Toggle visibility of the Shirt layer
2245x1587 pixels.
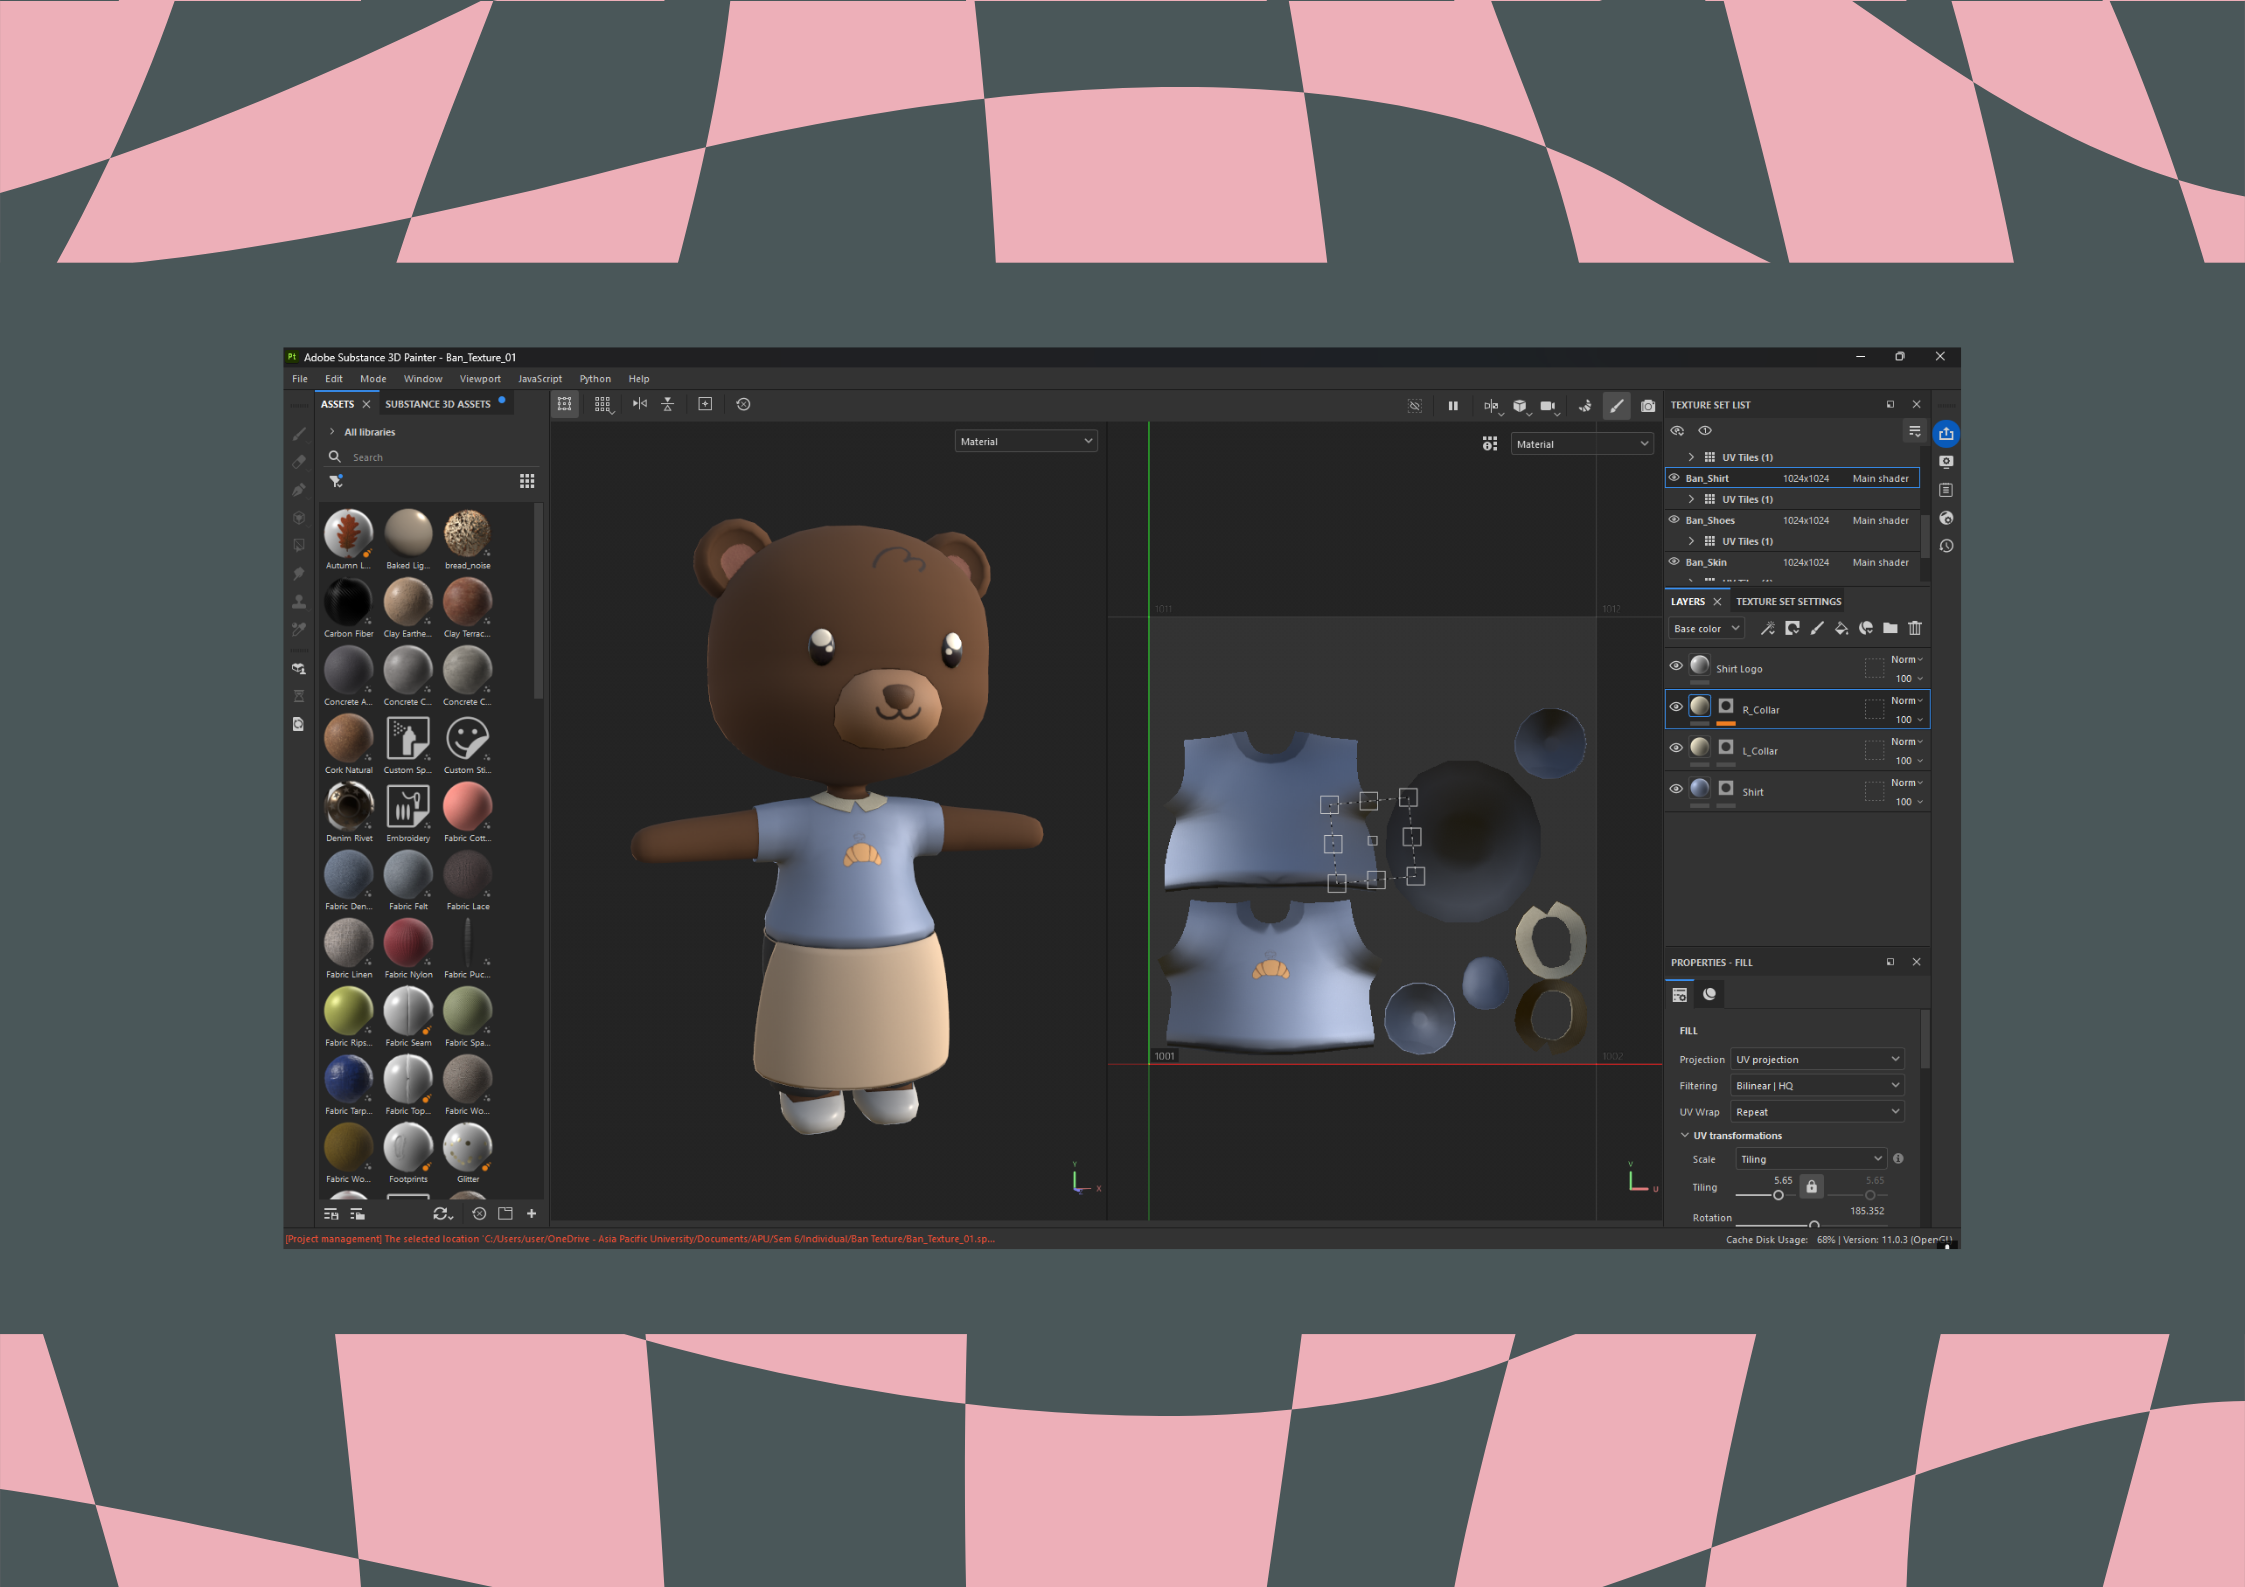[x=1676, y=789]
